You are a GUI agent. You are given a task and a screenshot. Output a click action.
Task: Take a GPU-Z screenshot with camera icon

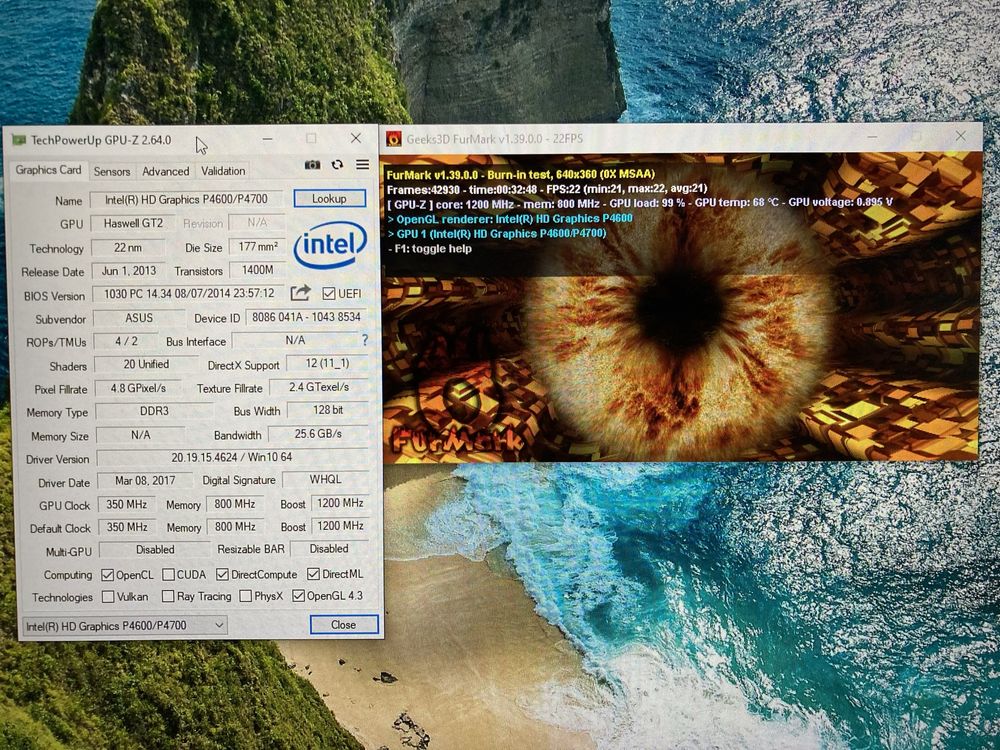pyautogui.click(x=312, y=165)
